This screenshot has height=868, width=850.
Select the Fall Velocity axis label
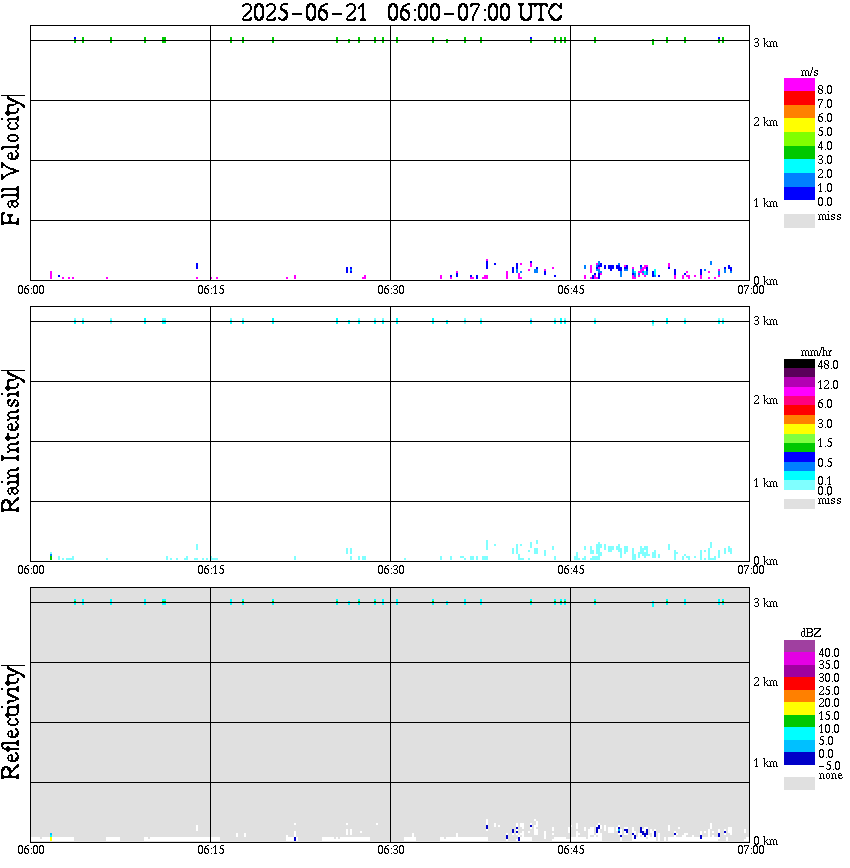tap(12, 160)
